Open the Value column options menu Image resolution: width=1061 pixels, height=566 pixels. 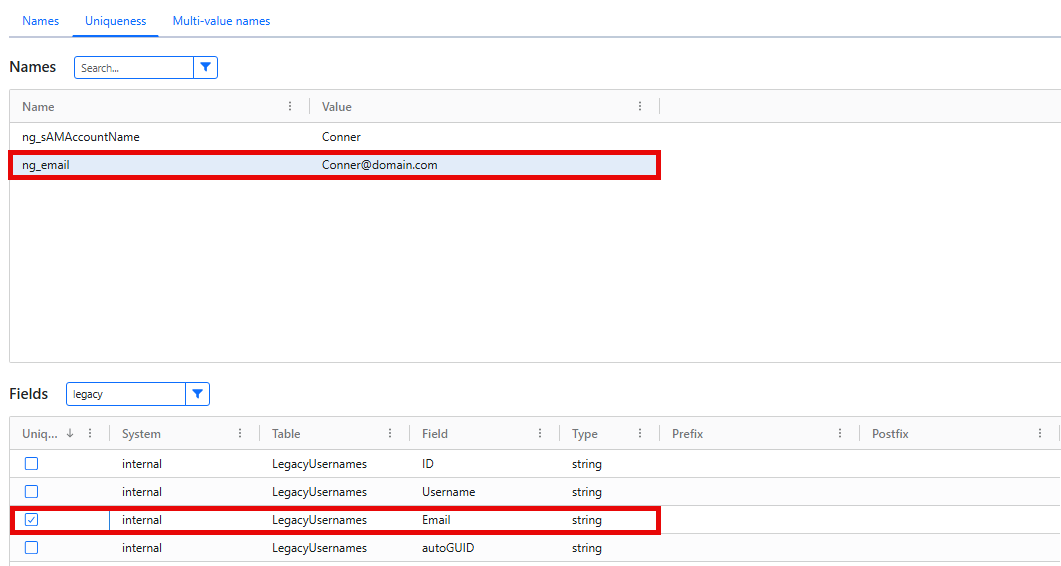(640, 106)
